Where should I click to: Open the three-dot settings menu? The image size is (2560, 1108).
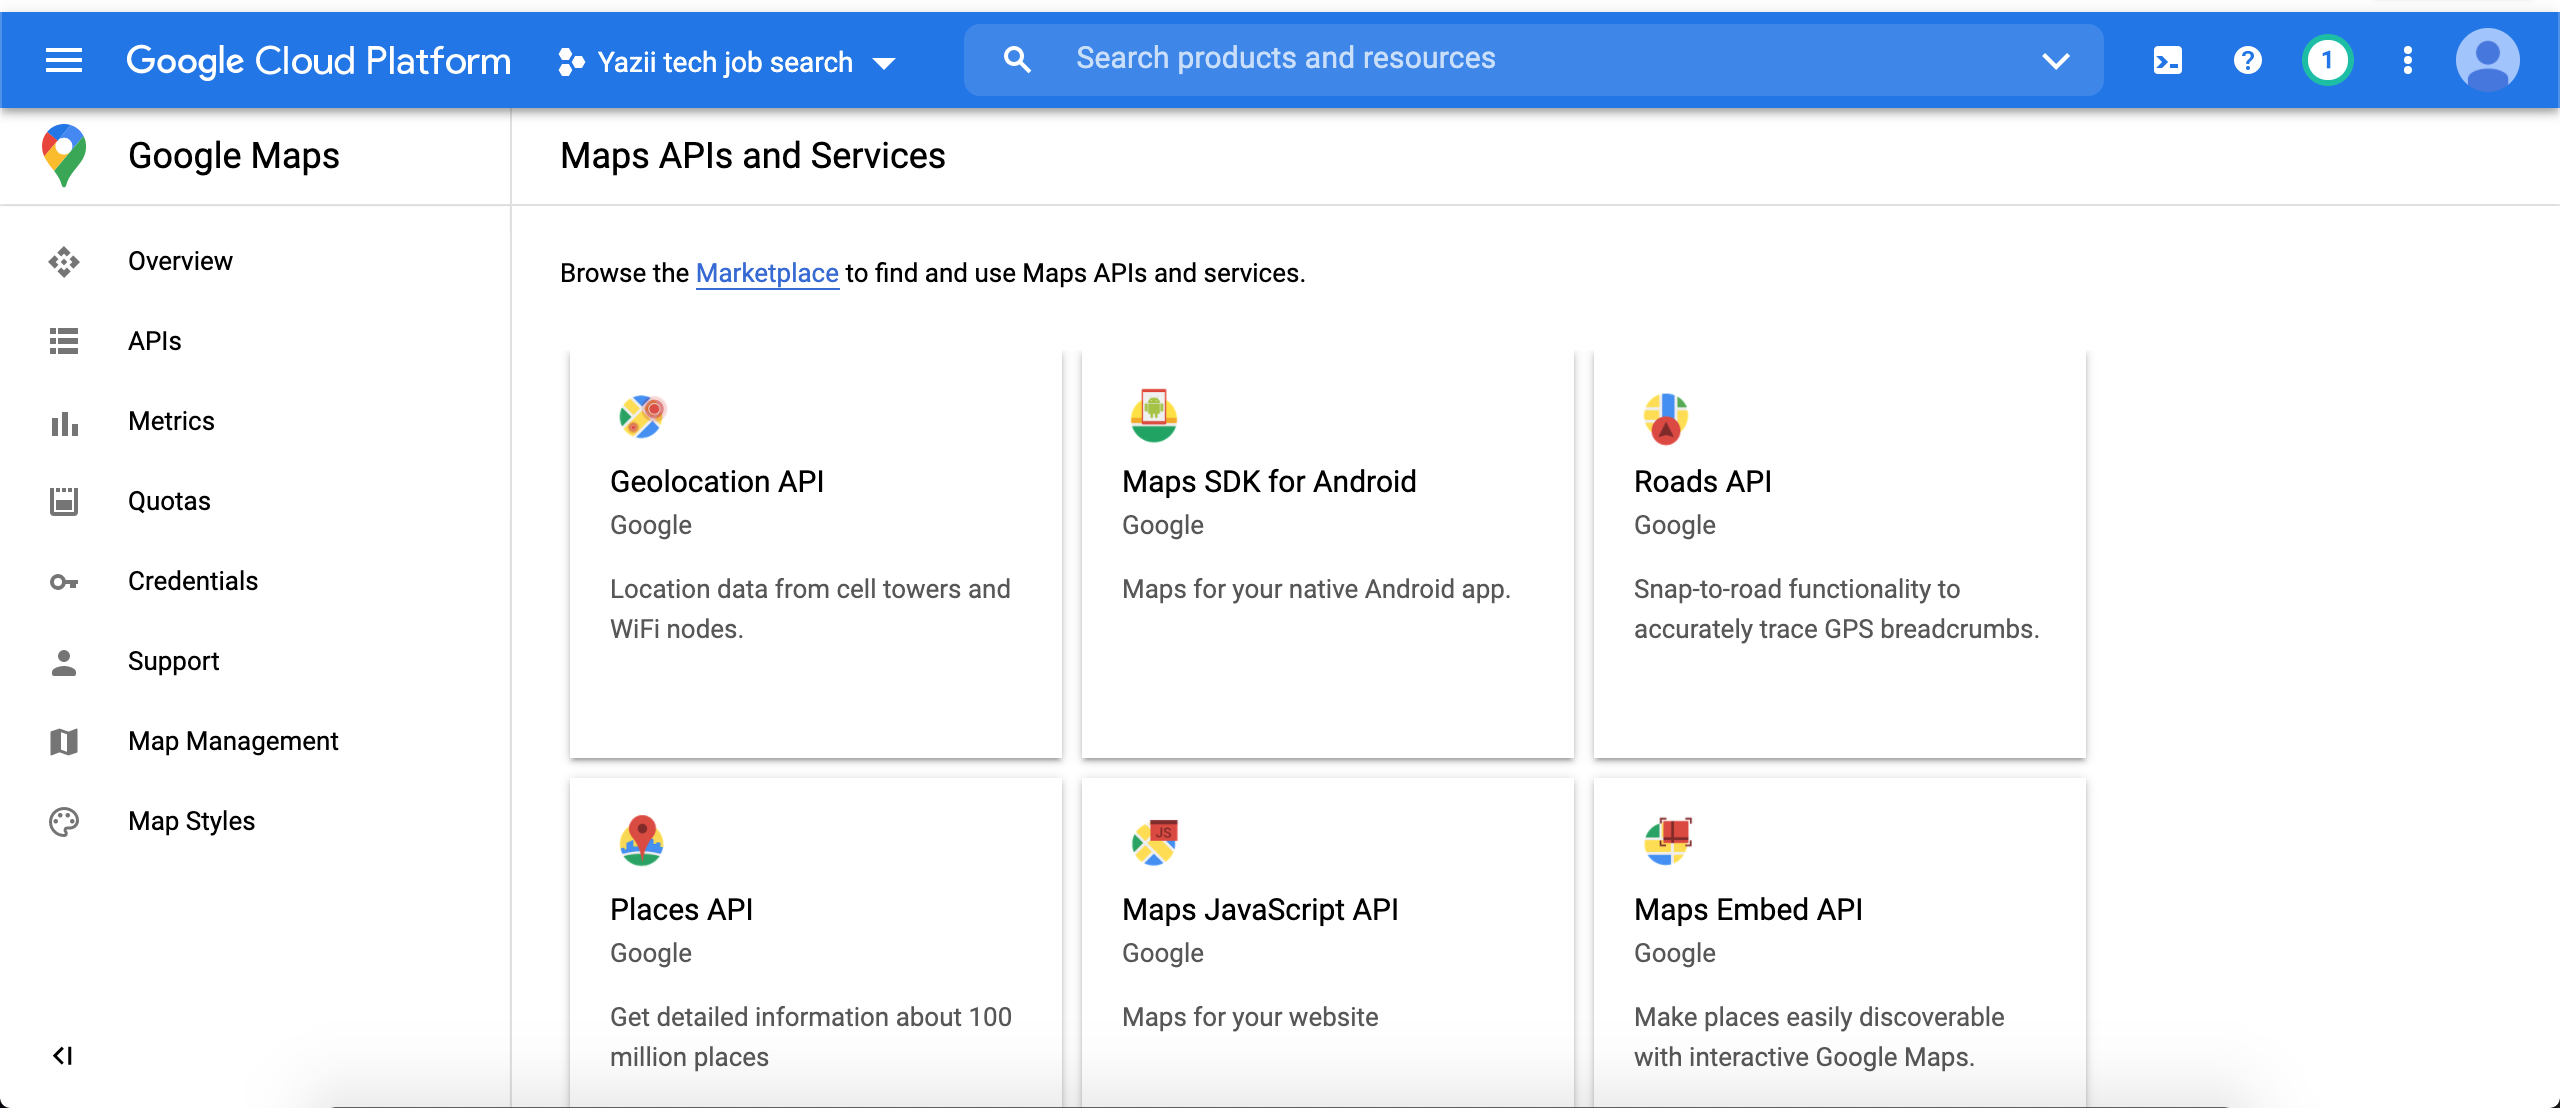point(2407,61)
